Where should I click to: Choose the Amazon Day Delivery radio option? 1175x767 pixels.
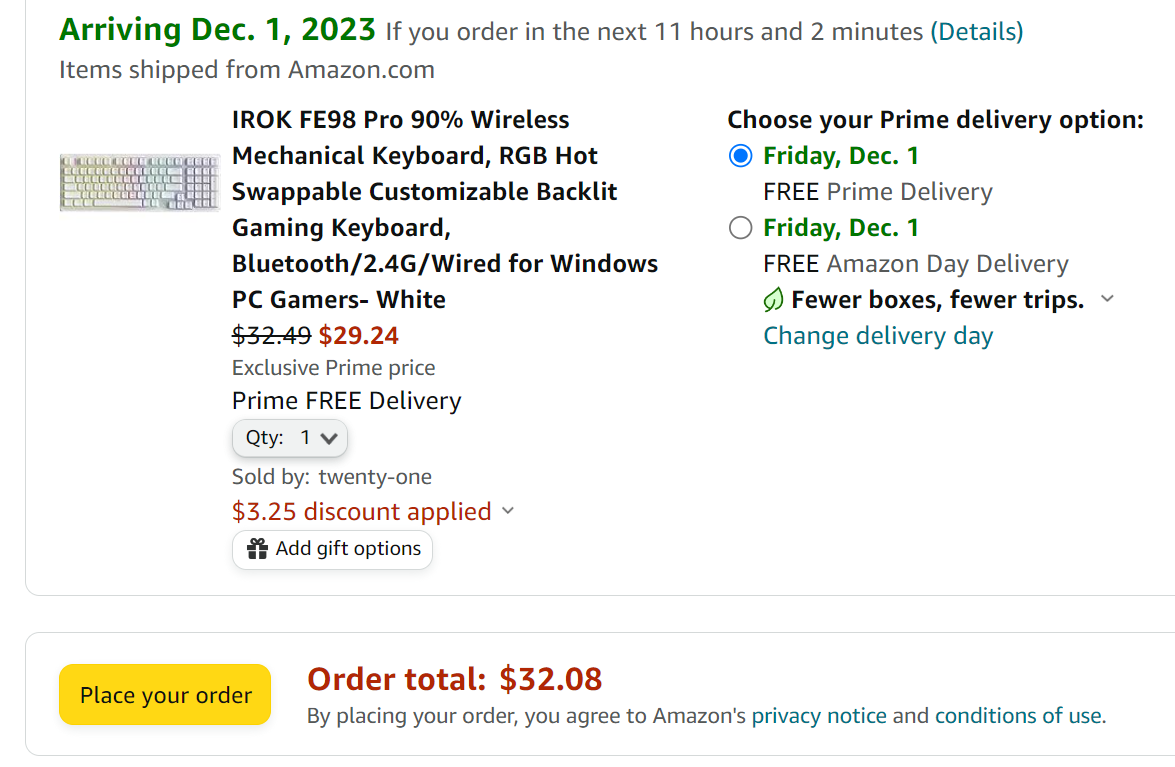740,228
